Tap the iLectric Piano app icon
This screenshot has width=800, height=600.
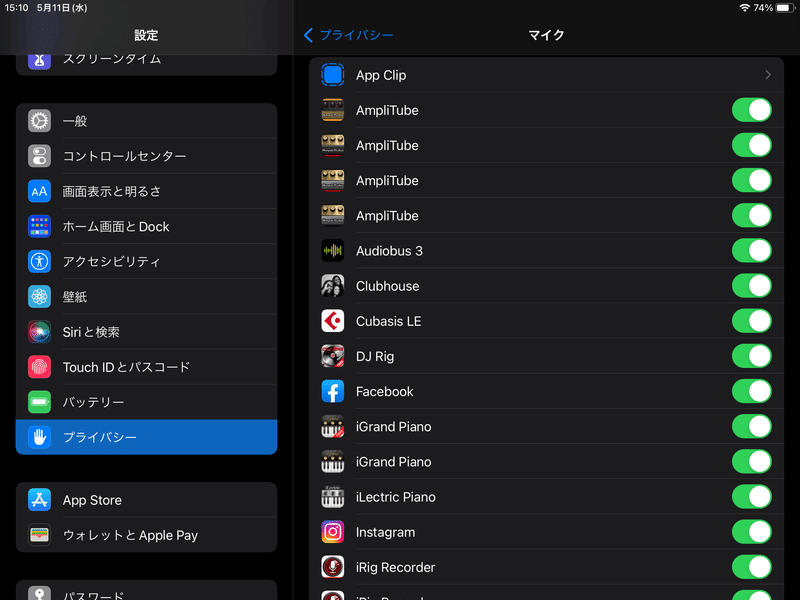click(x=333, y=497)
